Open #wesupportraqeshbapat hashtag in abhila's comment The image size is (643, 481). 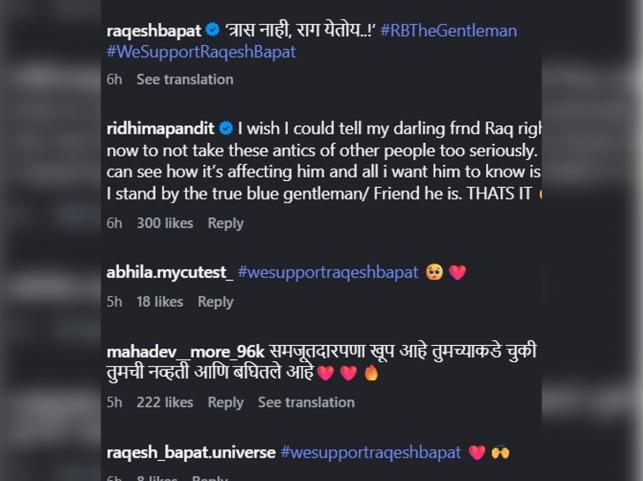328,272
